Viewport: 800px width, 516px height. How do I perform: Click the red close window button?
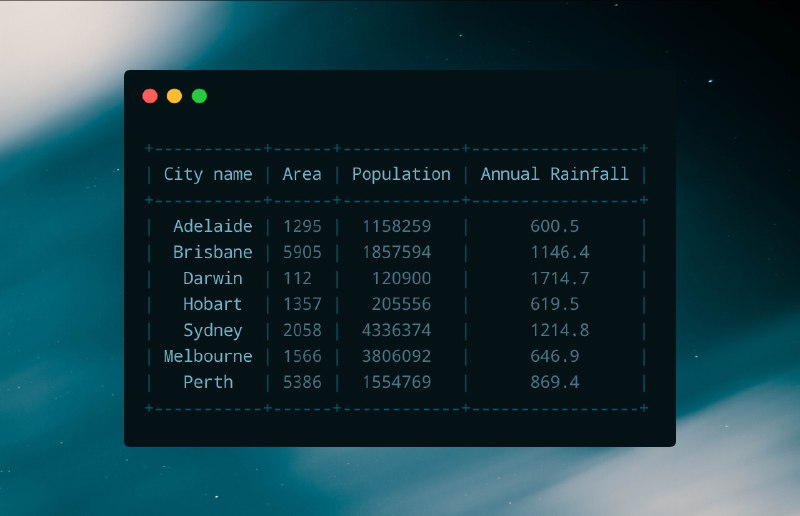point(150,96)
